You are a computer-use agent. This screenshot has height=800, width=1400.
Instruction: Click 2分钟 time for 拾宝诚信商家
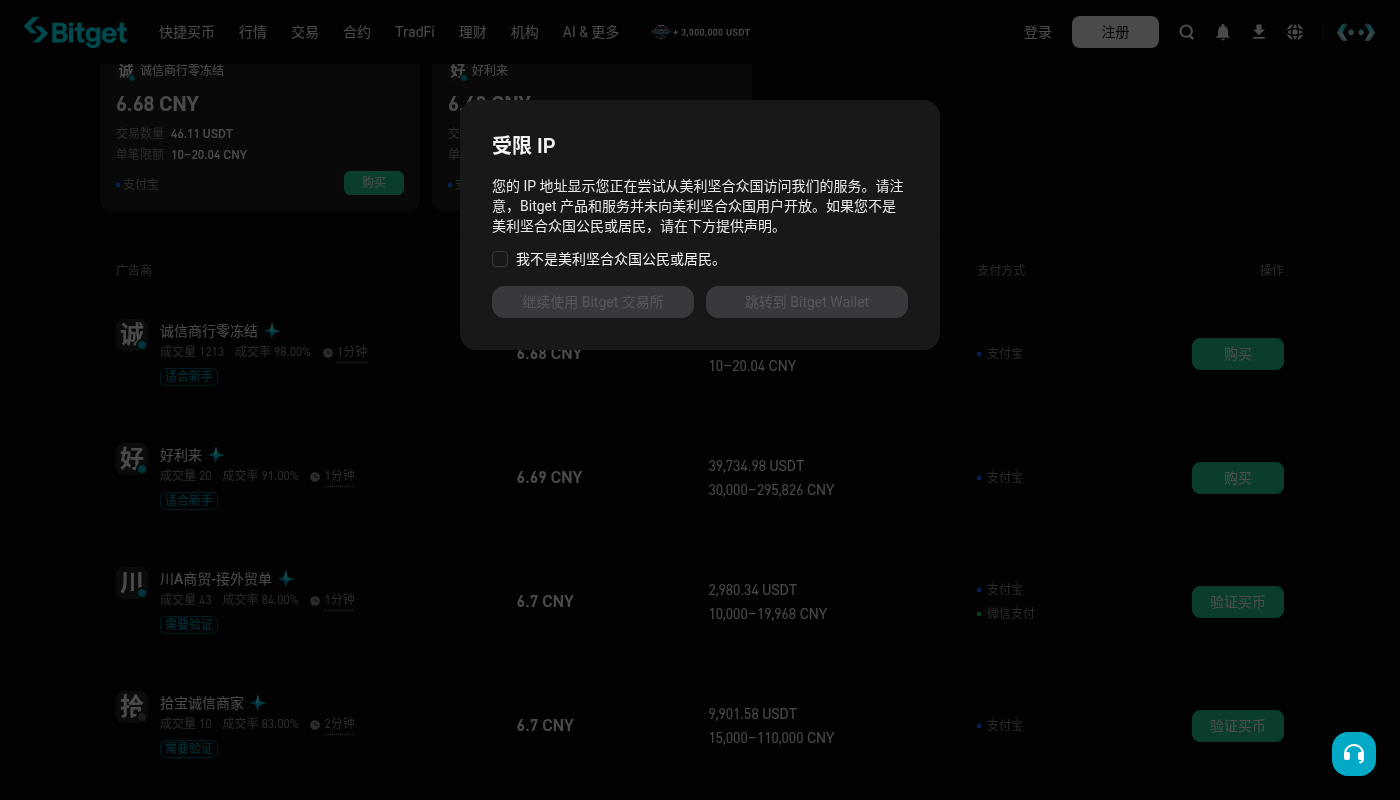pyautogui.click(x=339, y=724)
